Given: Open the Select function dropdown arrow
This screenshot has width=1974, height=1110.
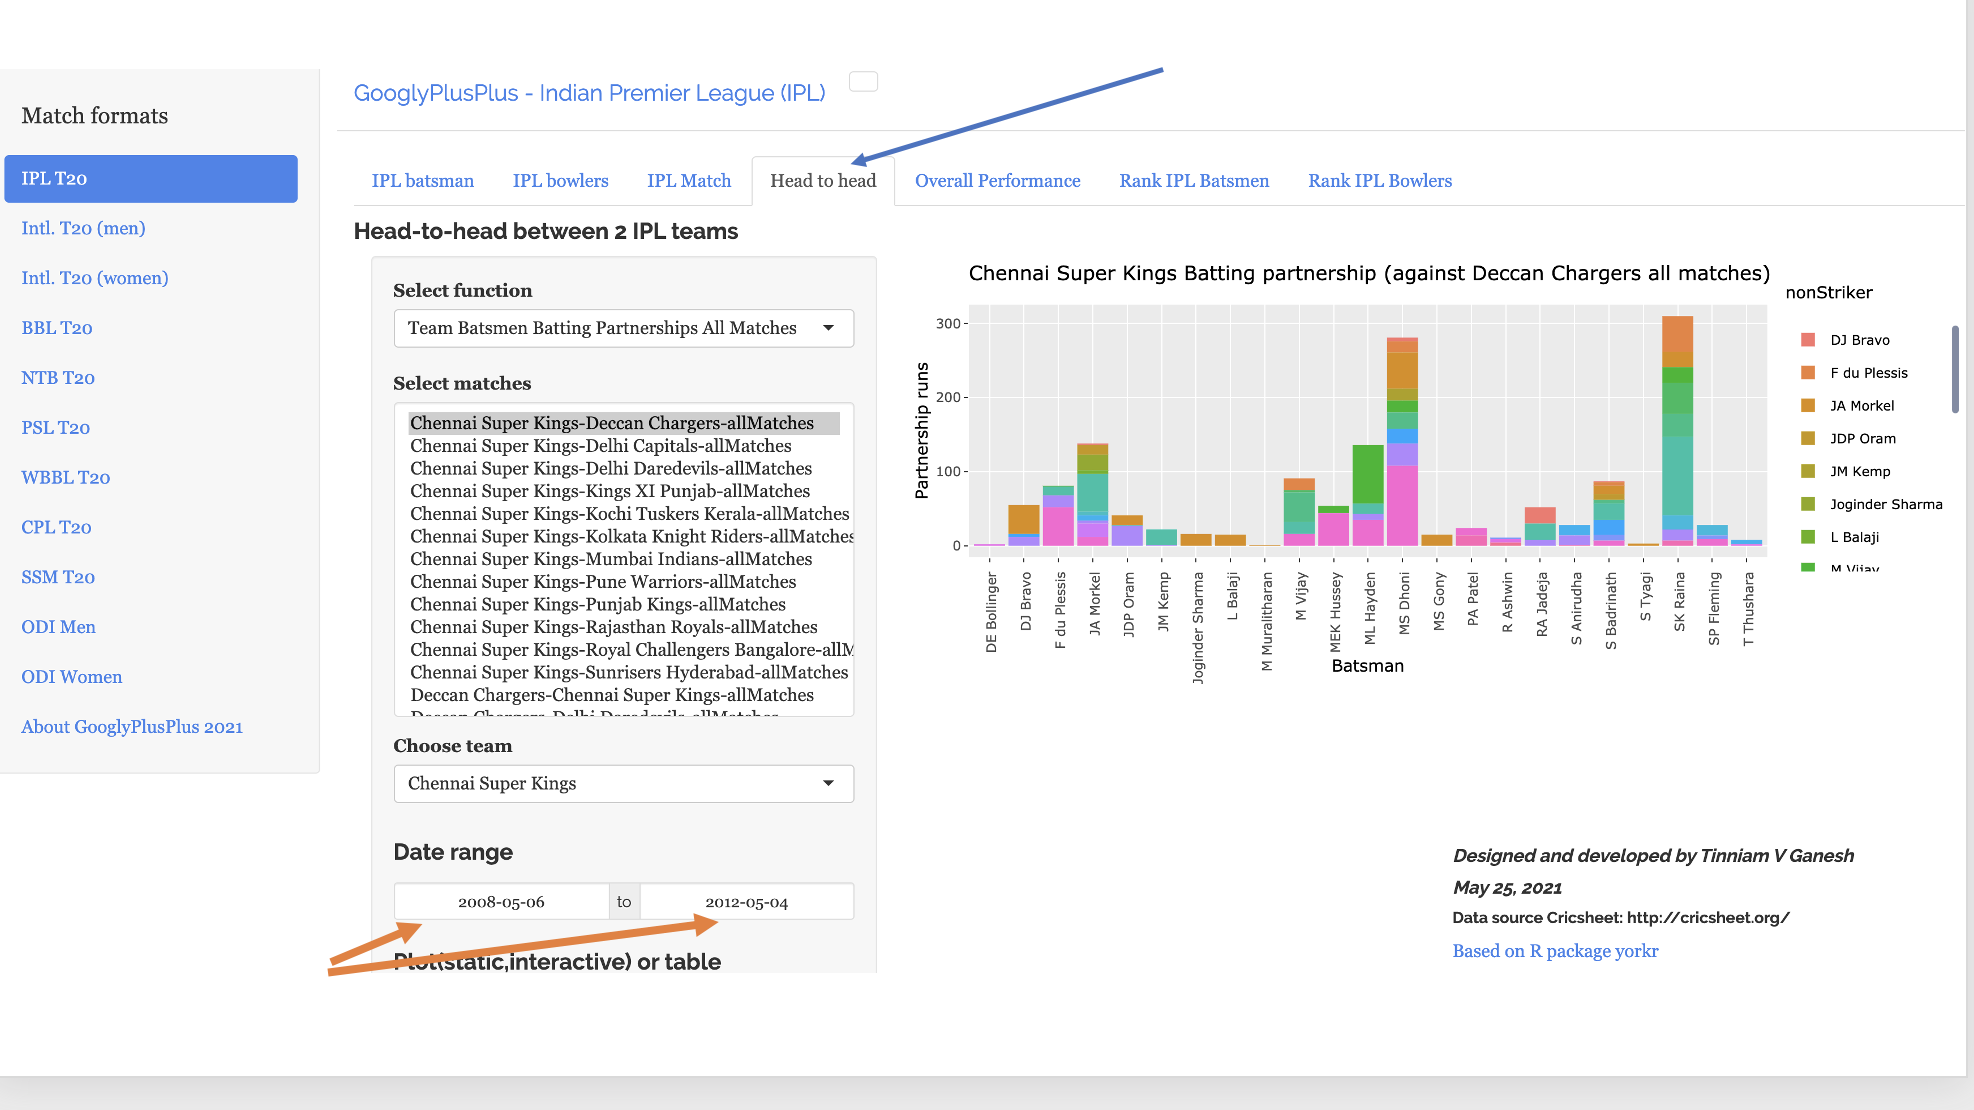Looking at the screenshot, I should [x=828, y=328].
